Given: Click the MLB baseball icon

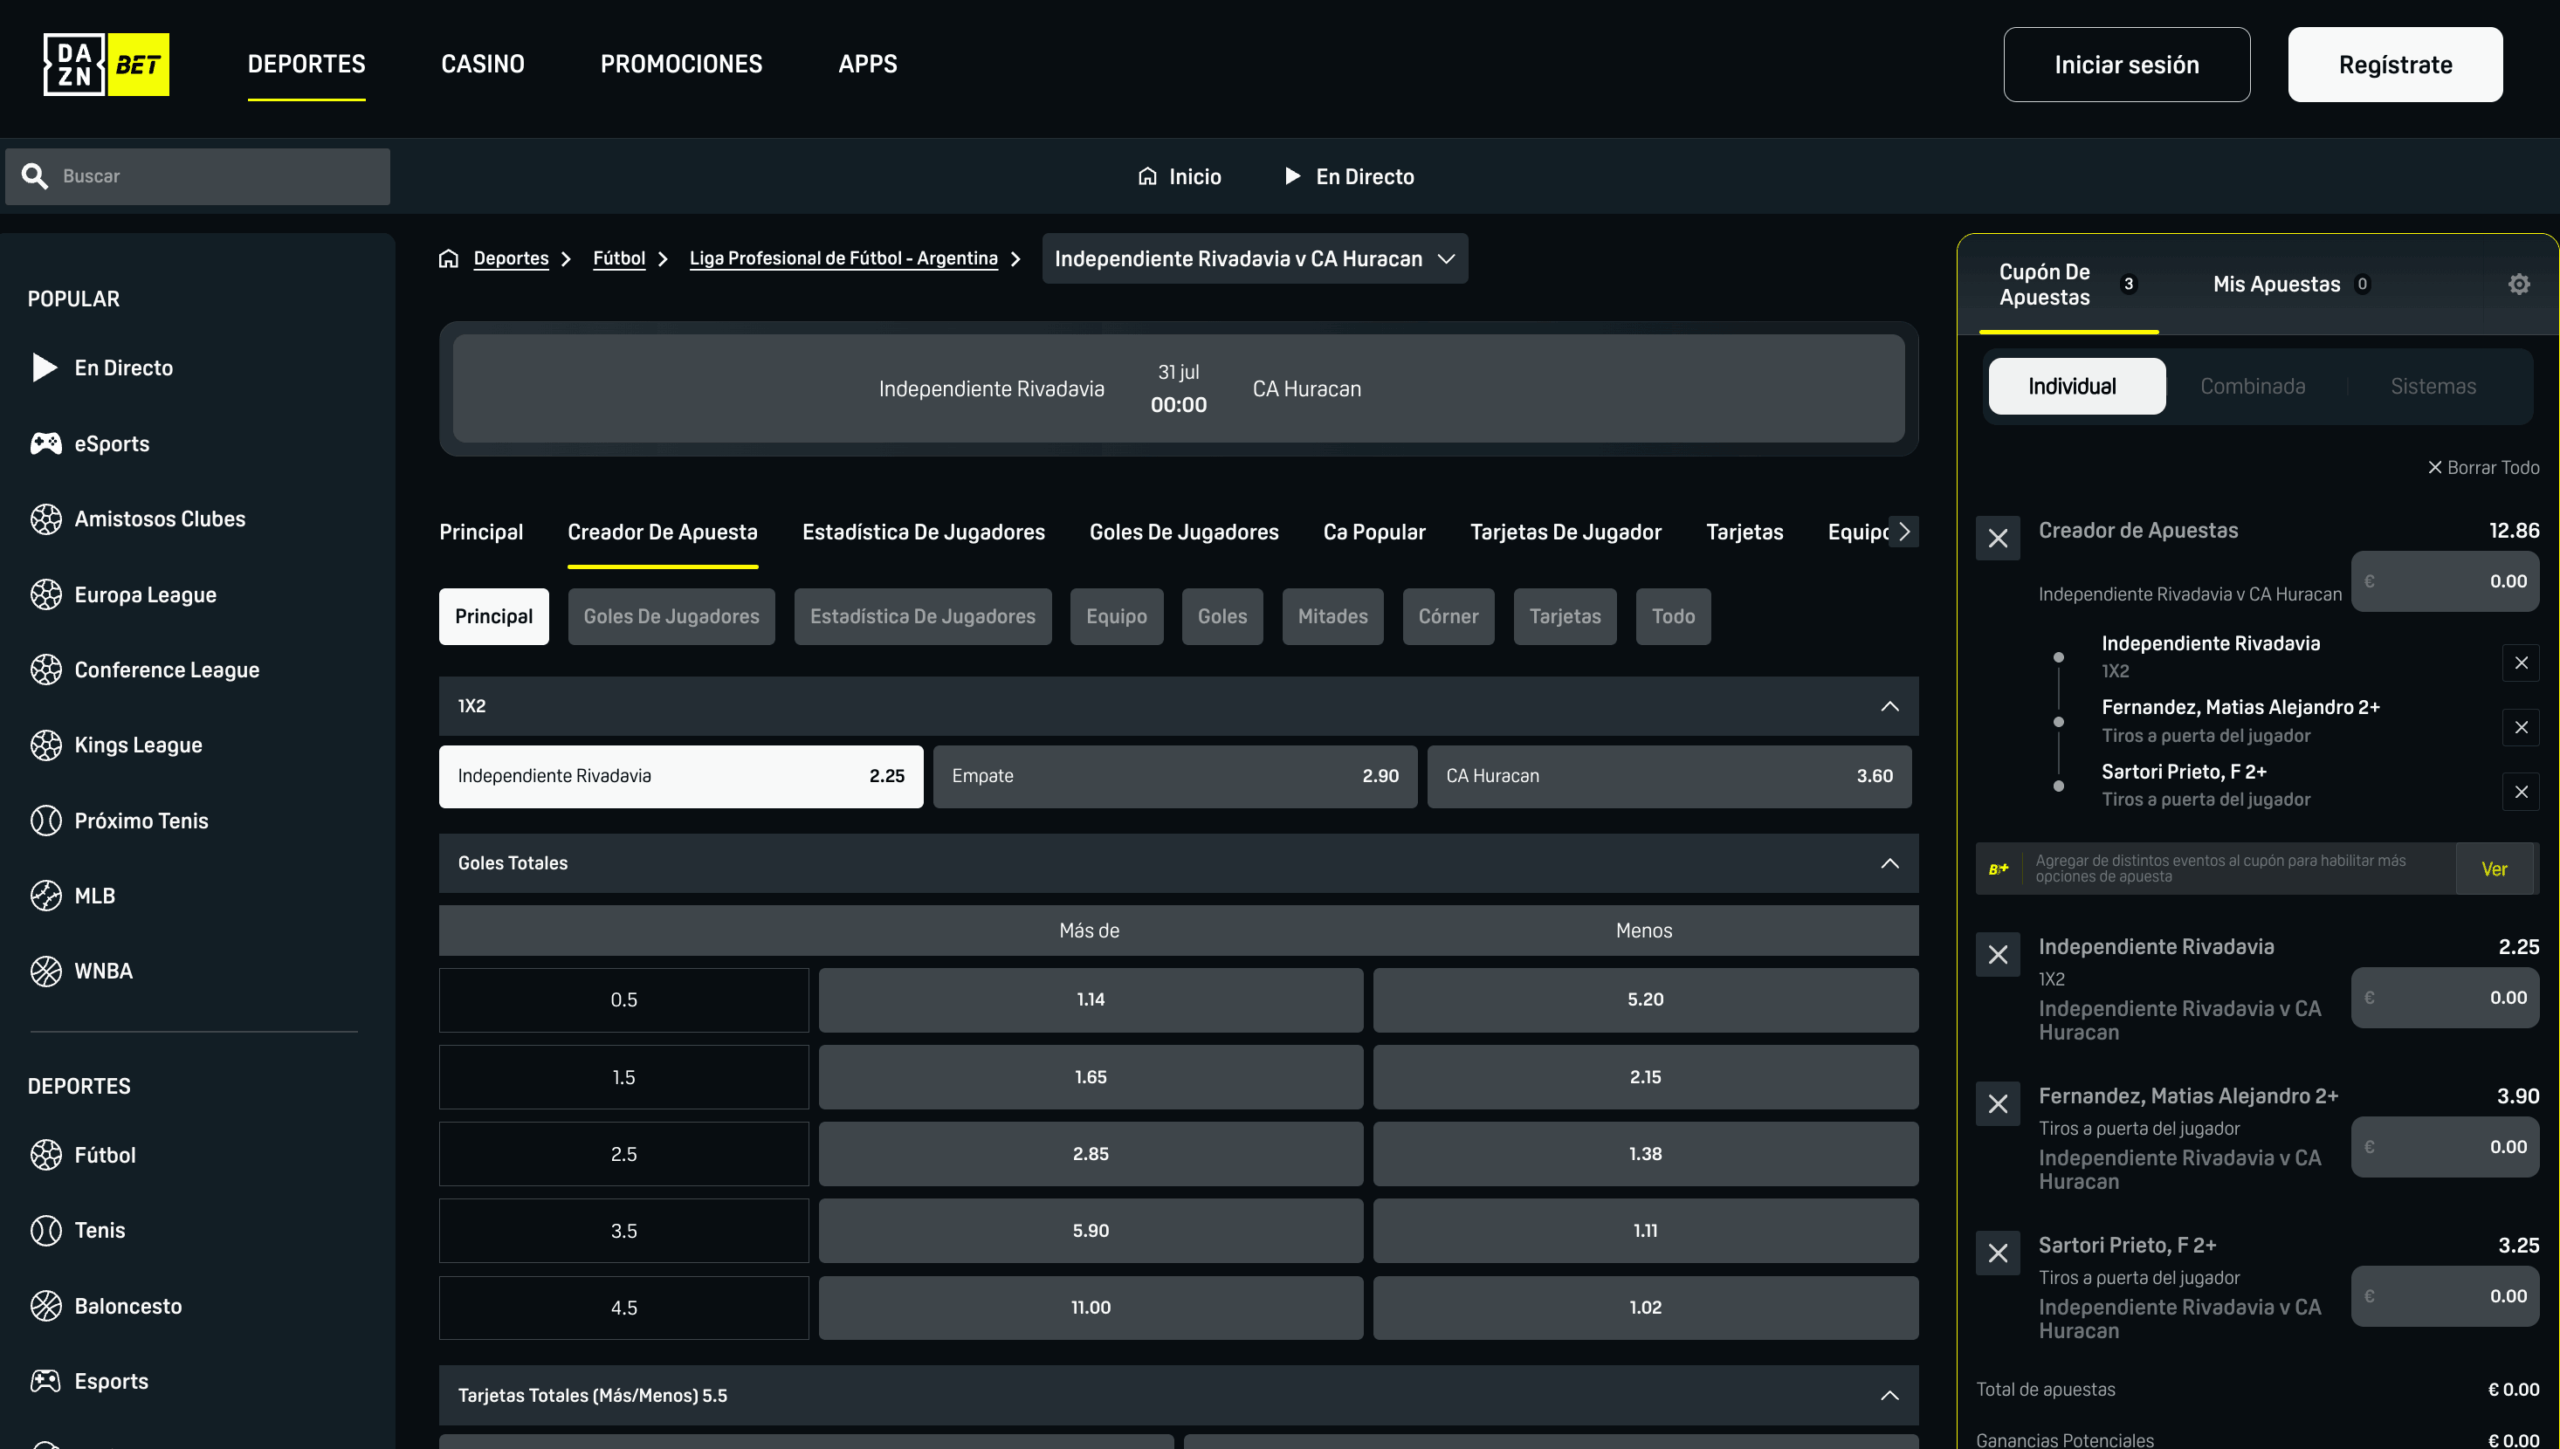Looking at the screenshot, I should point(45,895).
